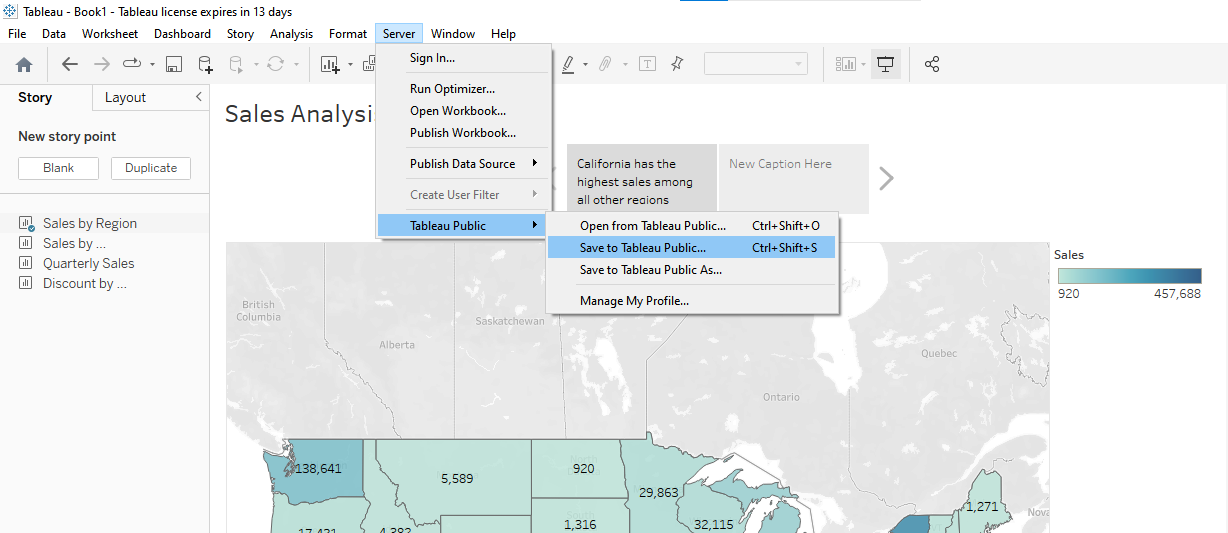The image size is (1228, 533).
Task: Open the Help menu
Action: 503,34
